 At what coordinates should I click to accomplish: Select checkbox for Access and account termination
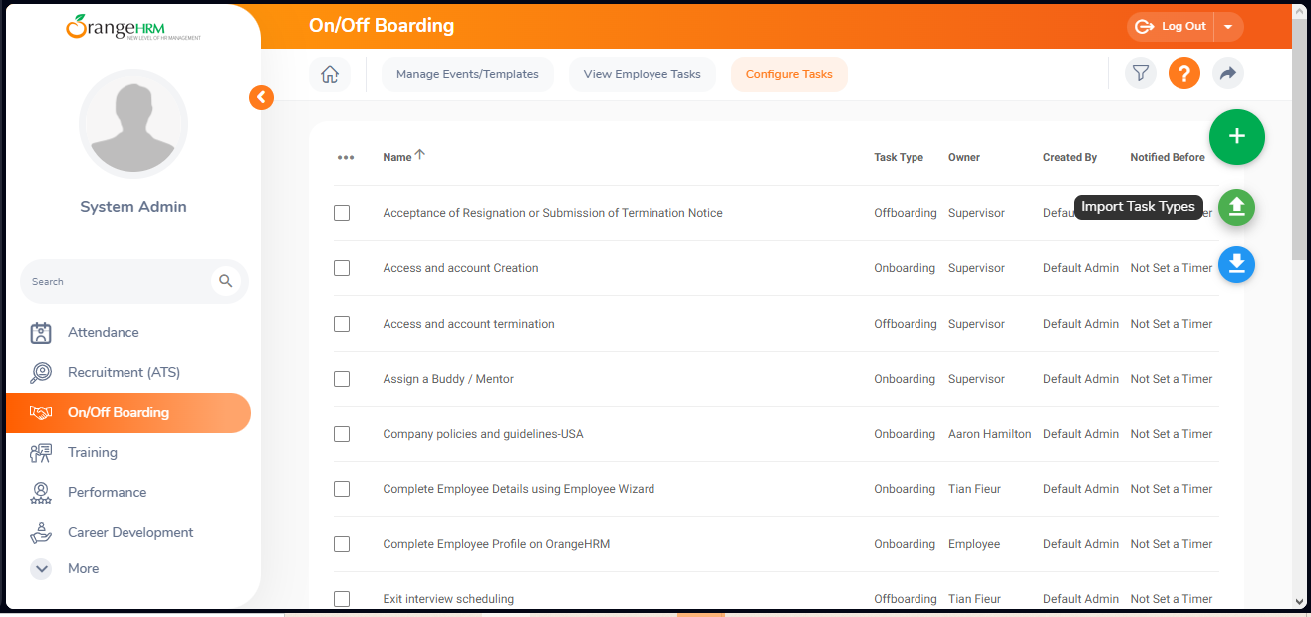342,324
